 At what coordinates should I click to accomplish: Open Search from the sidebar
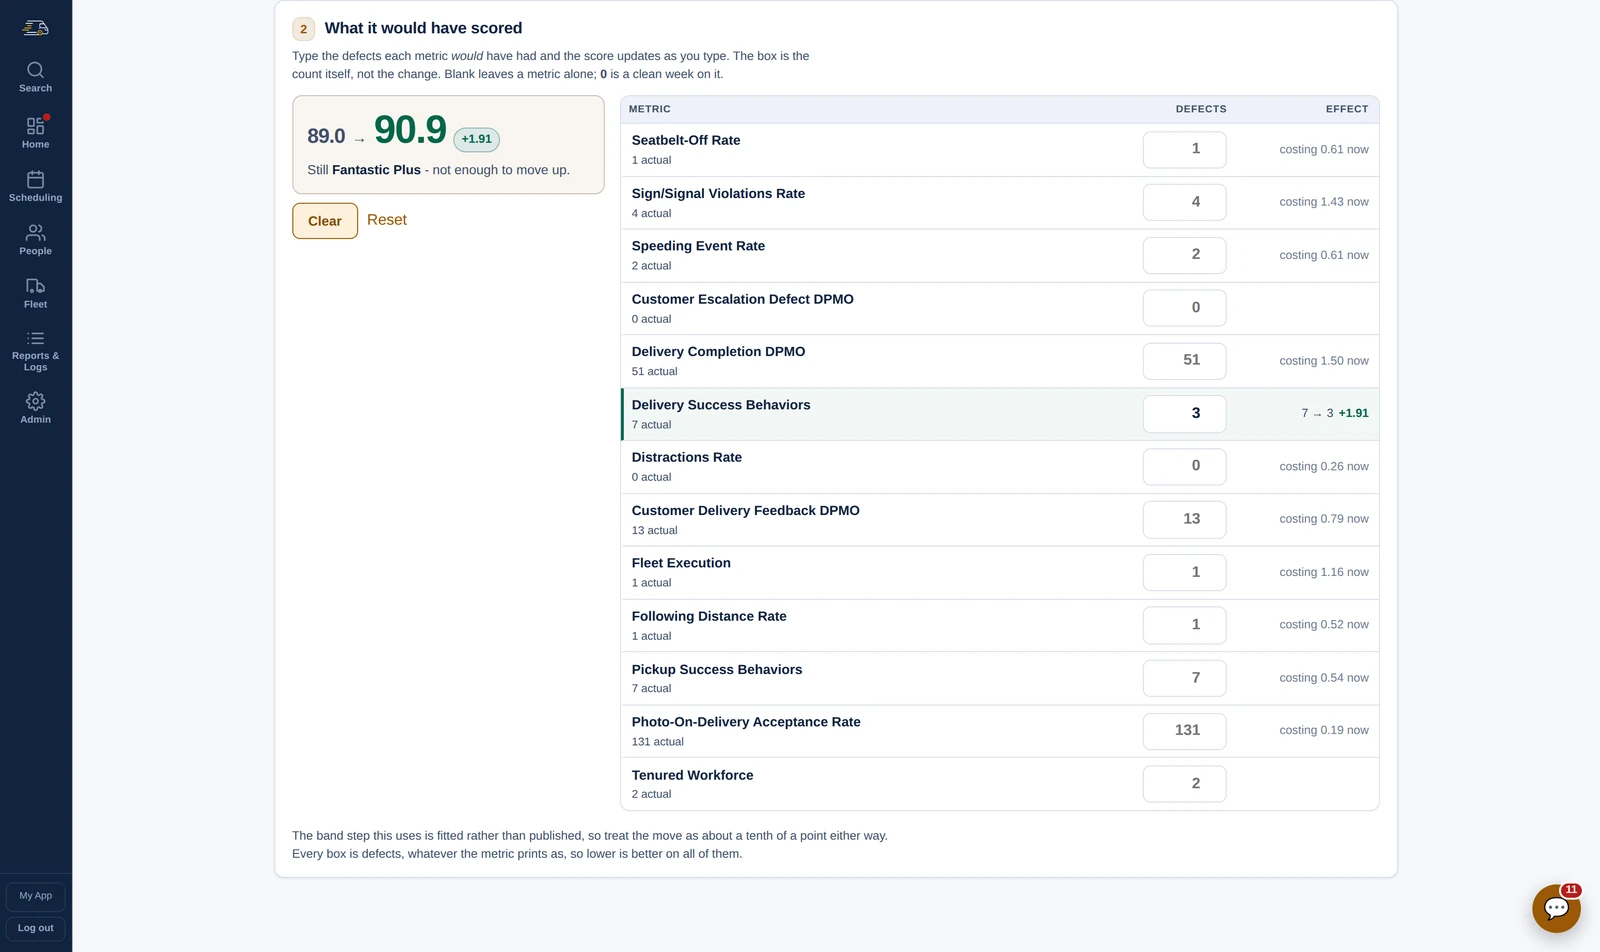35,77
